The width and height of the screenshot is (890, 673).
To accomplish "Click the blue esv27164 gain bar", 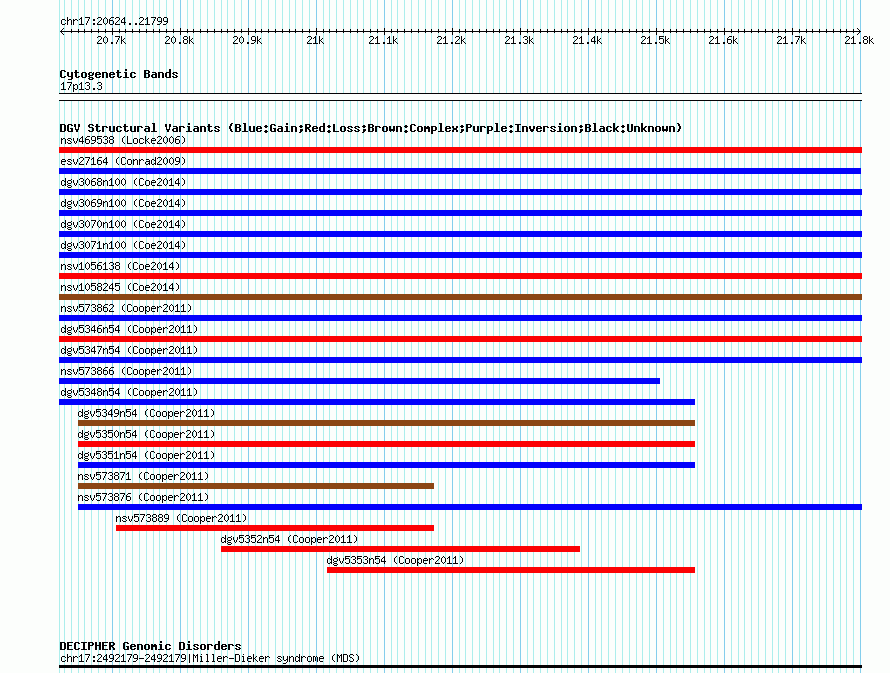I will 460,171.
